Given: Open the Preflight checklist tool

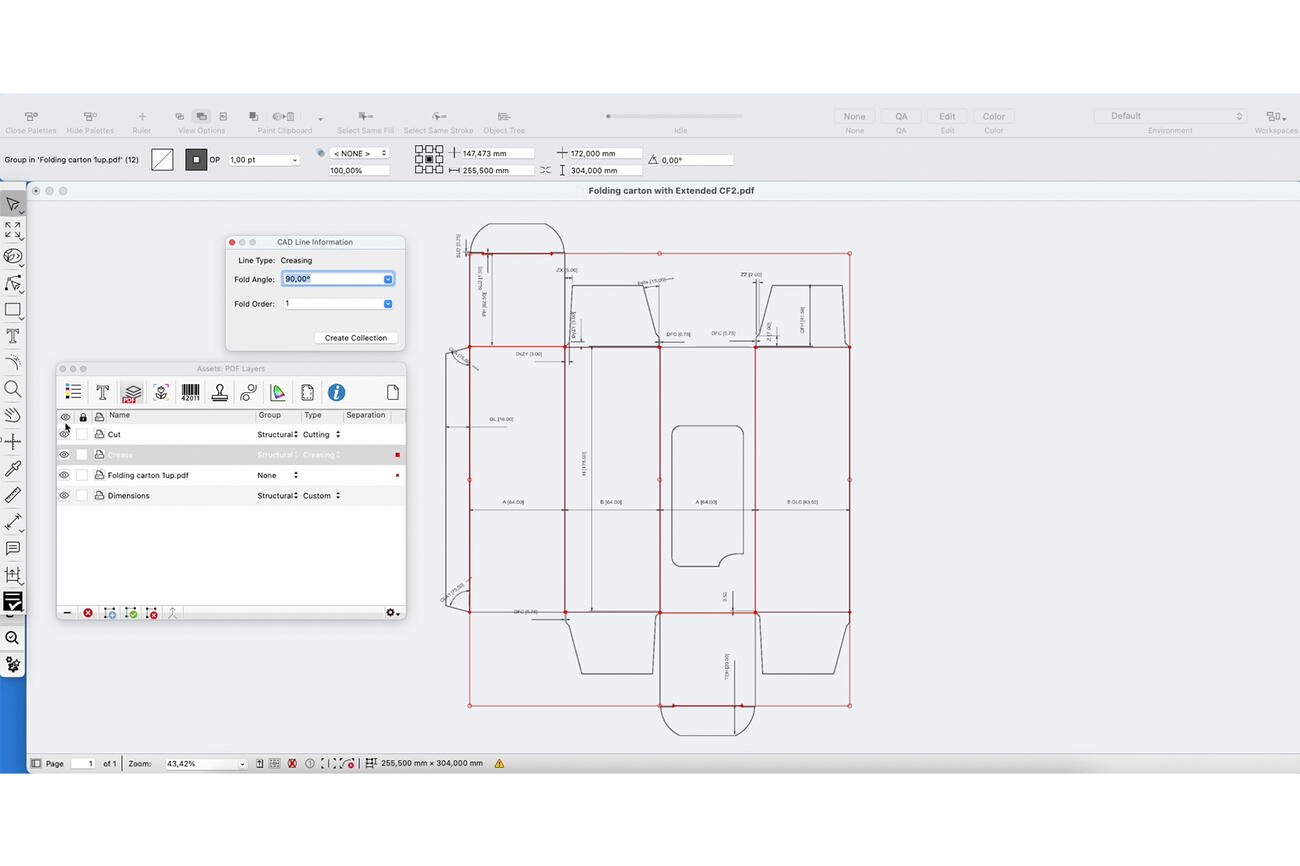Looking at the screenshot, I should [x=12, y=601].
